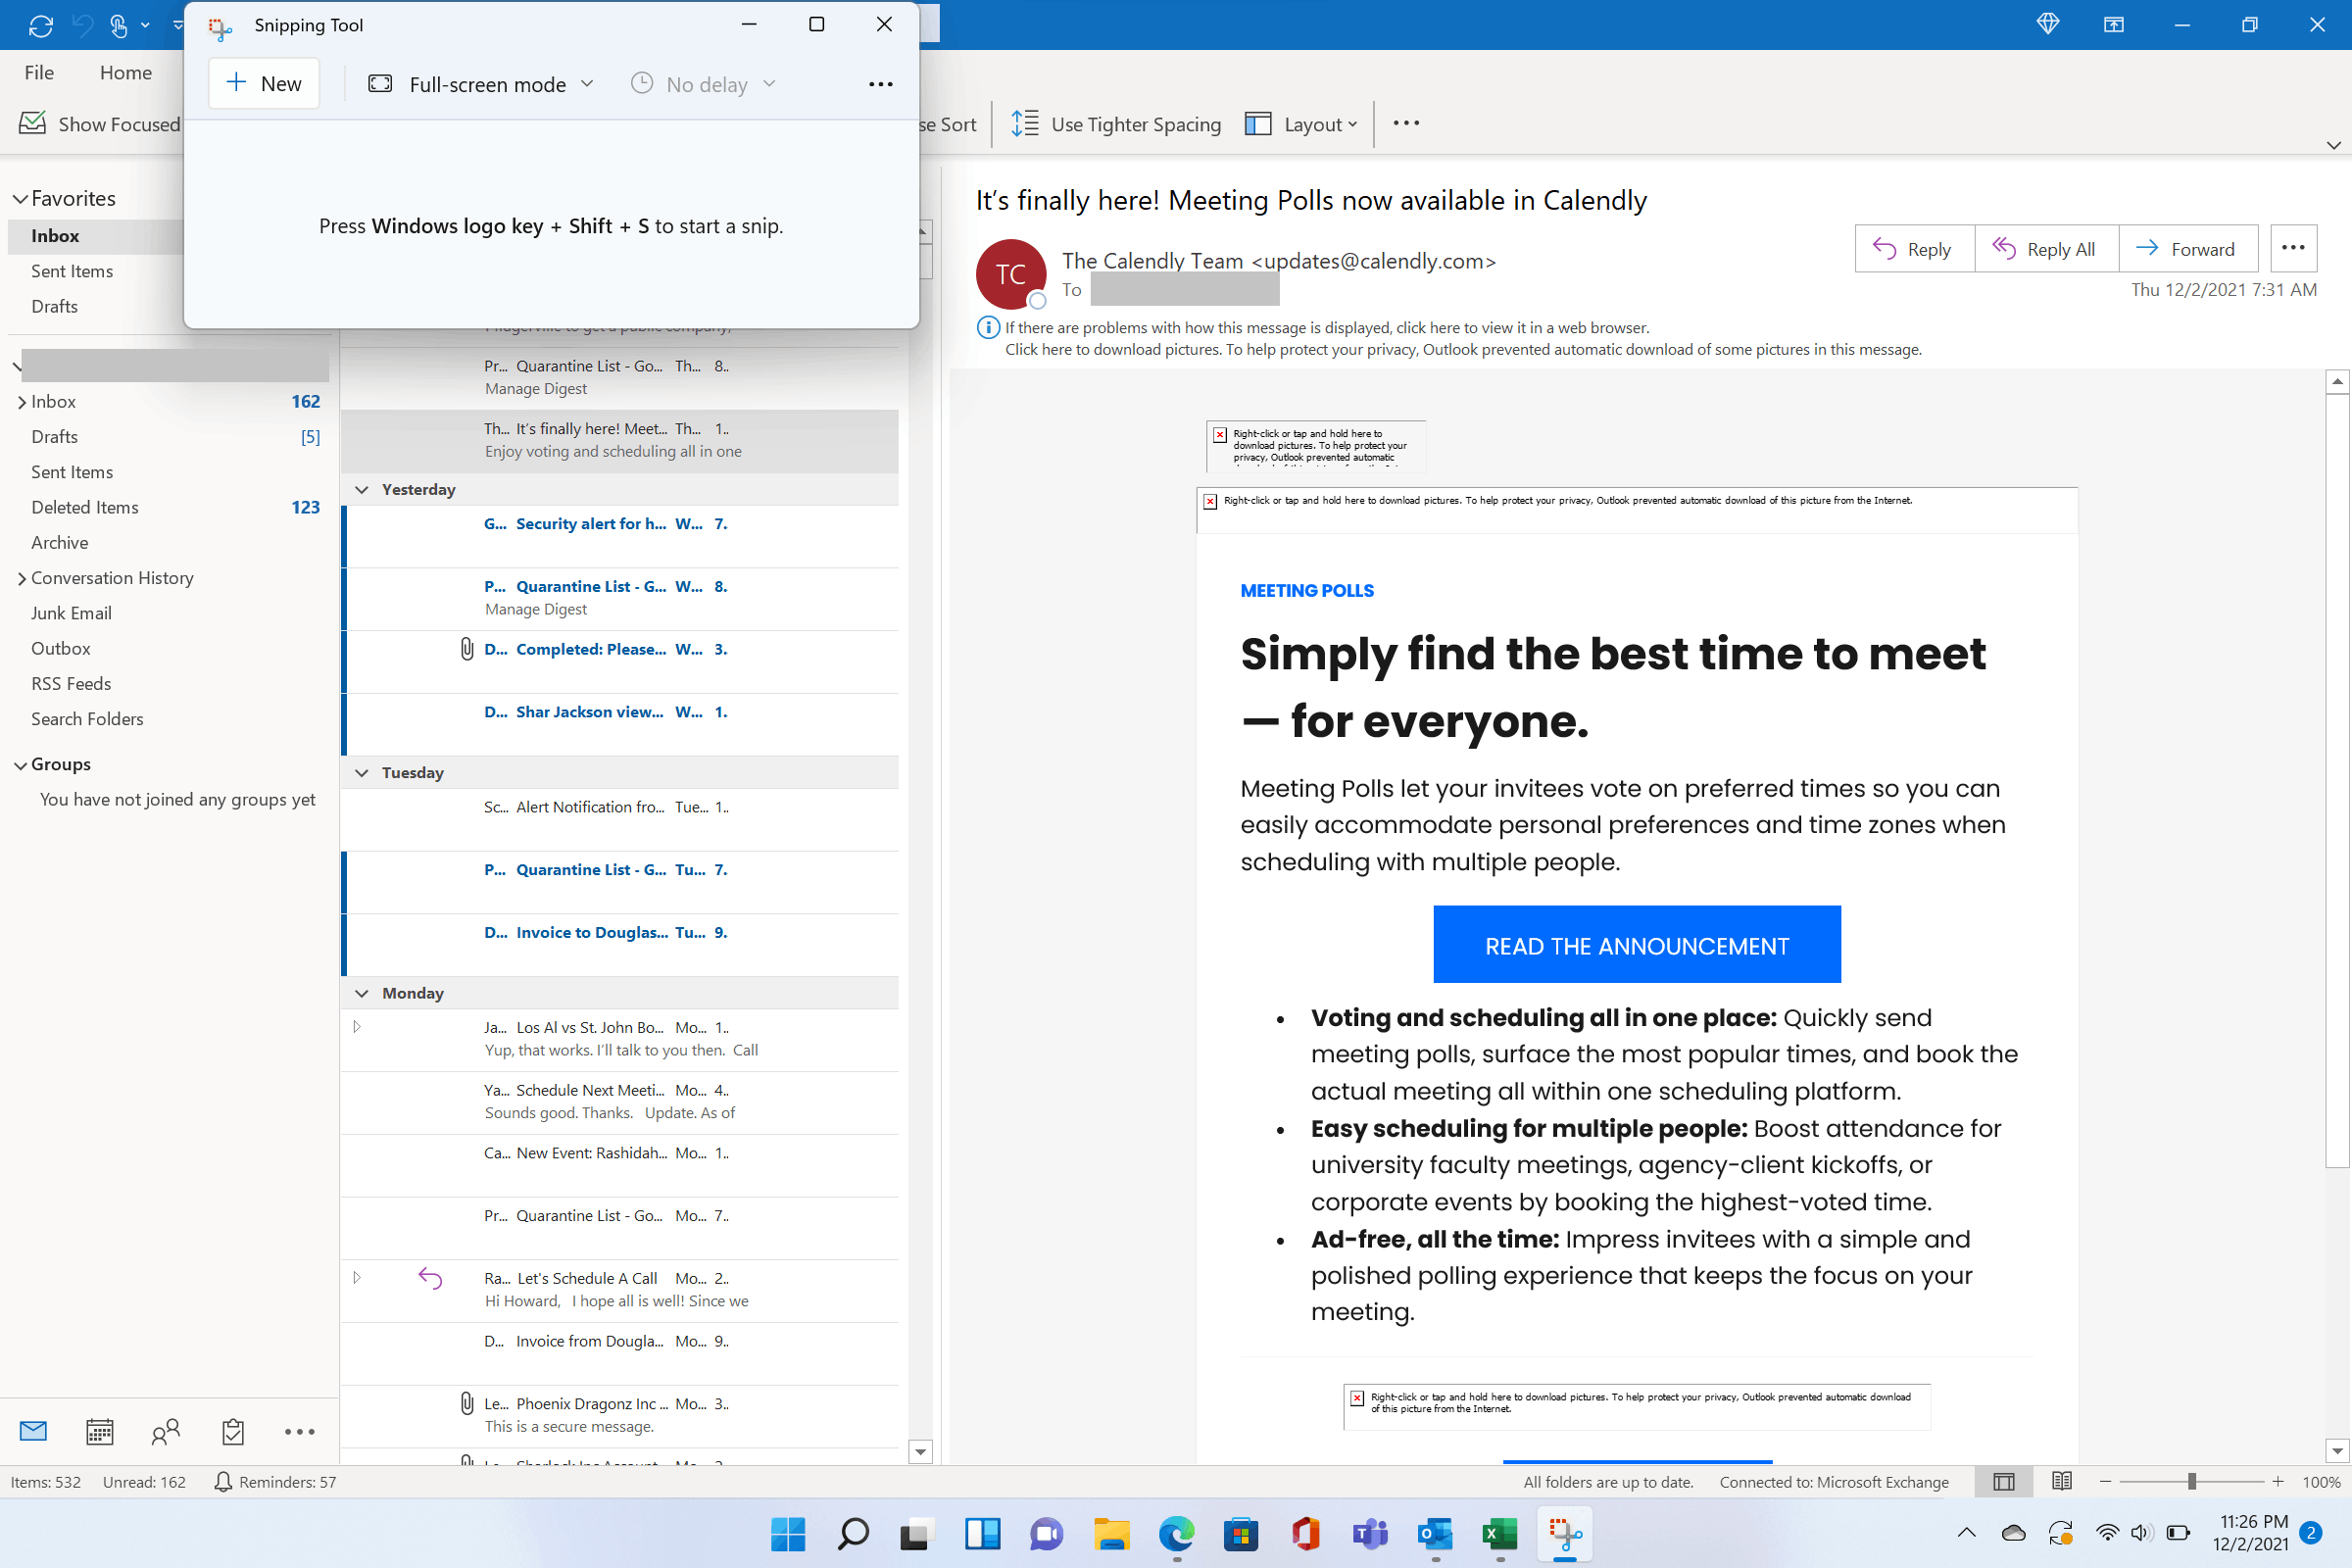Open No delay dropdown in Snipping Tool
Viewport: 2352px width, 1568px height.
(704, 84)
